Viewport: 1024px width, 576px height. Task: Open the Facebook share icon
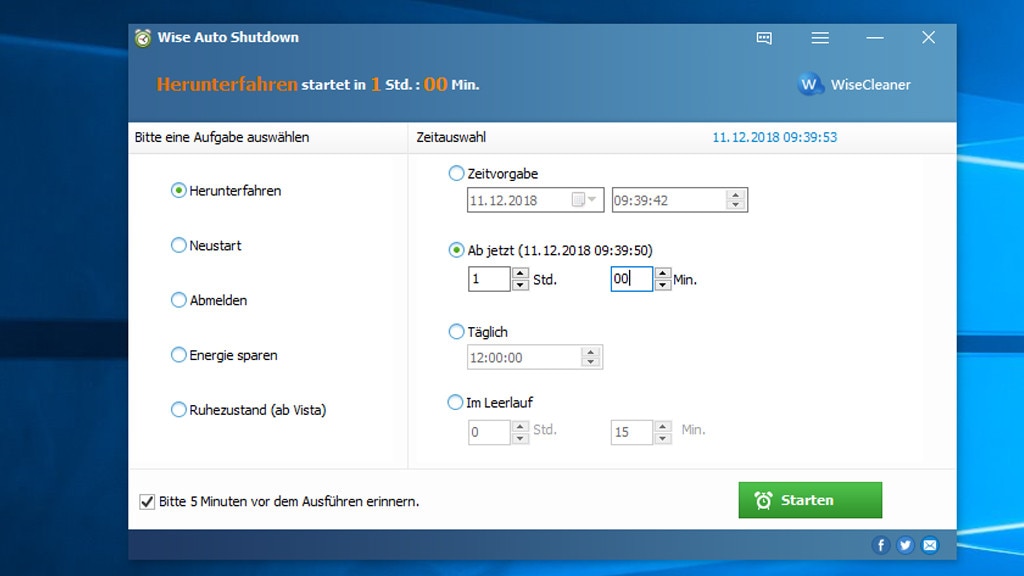coord(881,545)
